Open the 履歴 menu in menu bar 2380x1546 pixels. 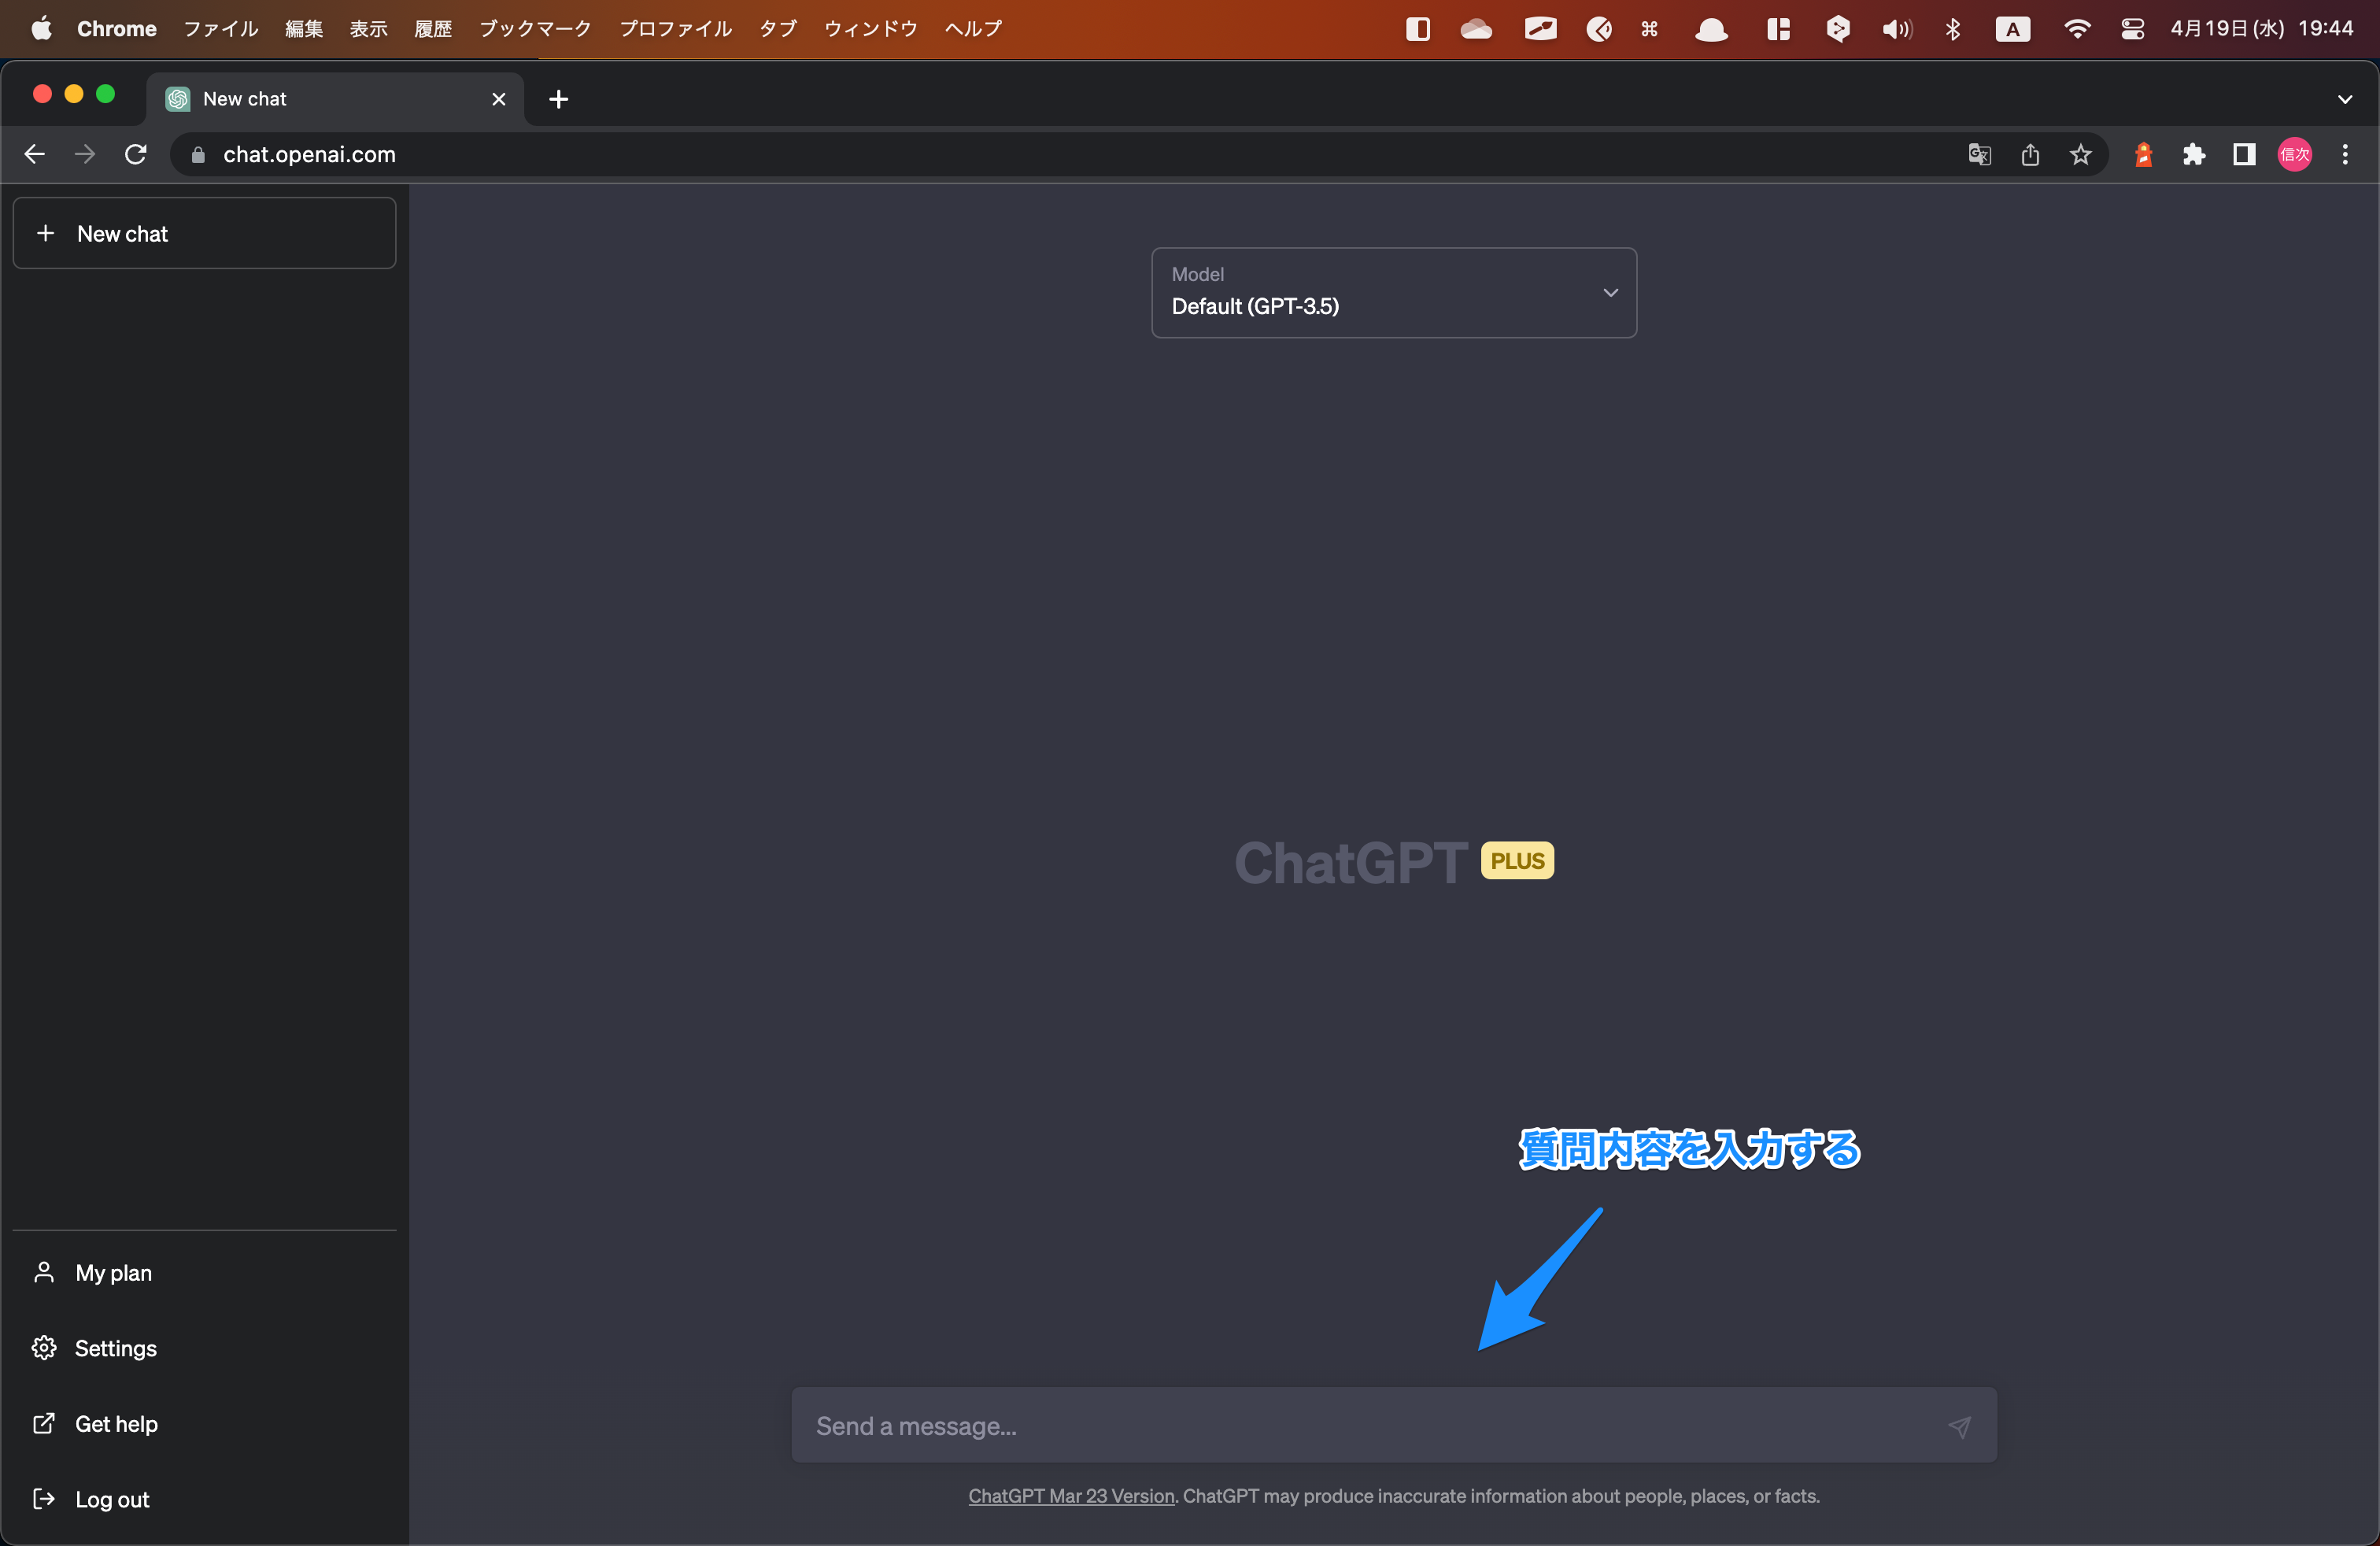(433, 29)
